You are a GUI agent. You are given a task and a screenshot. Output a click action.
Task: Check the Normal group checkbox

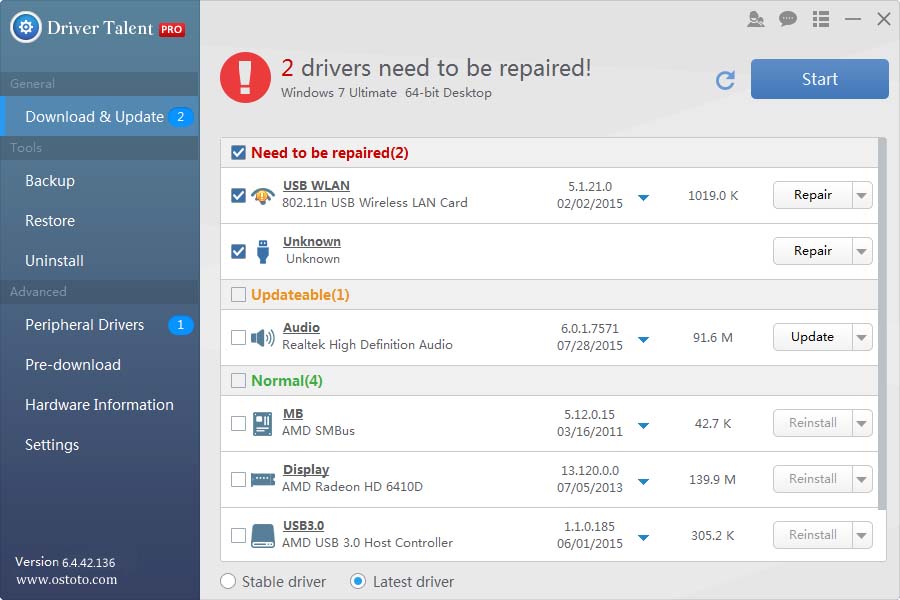238,381
